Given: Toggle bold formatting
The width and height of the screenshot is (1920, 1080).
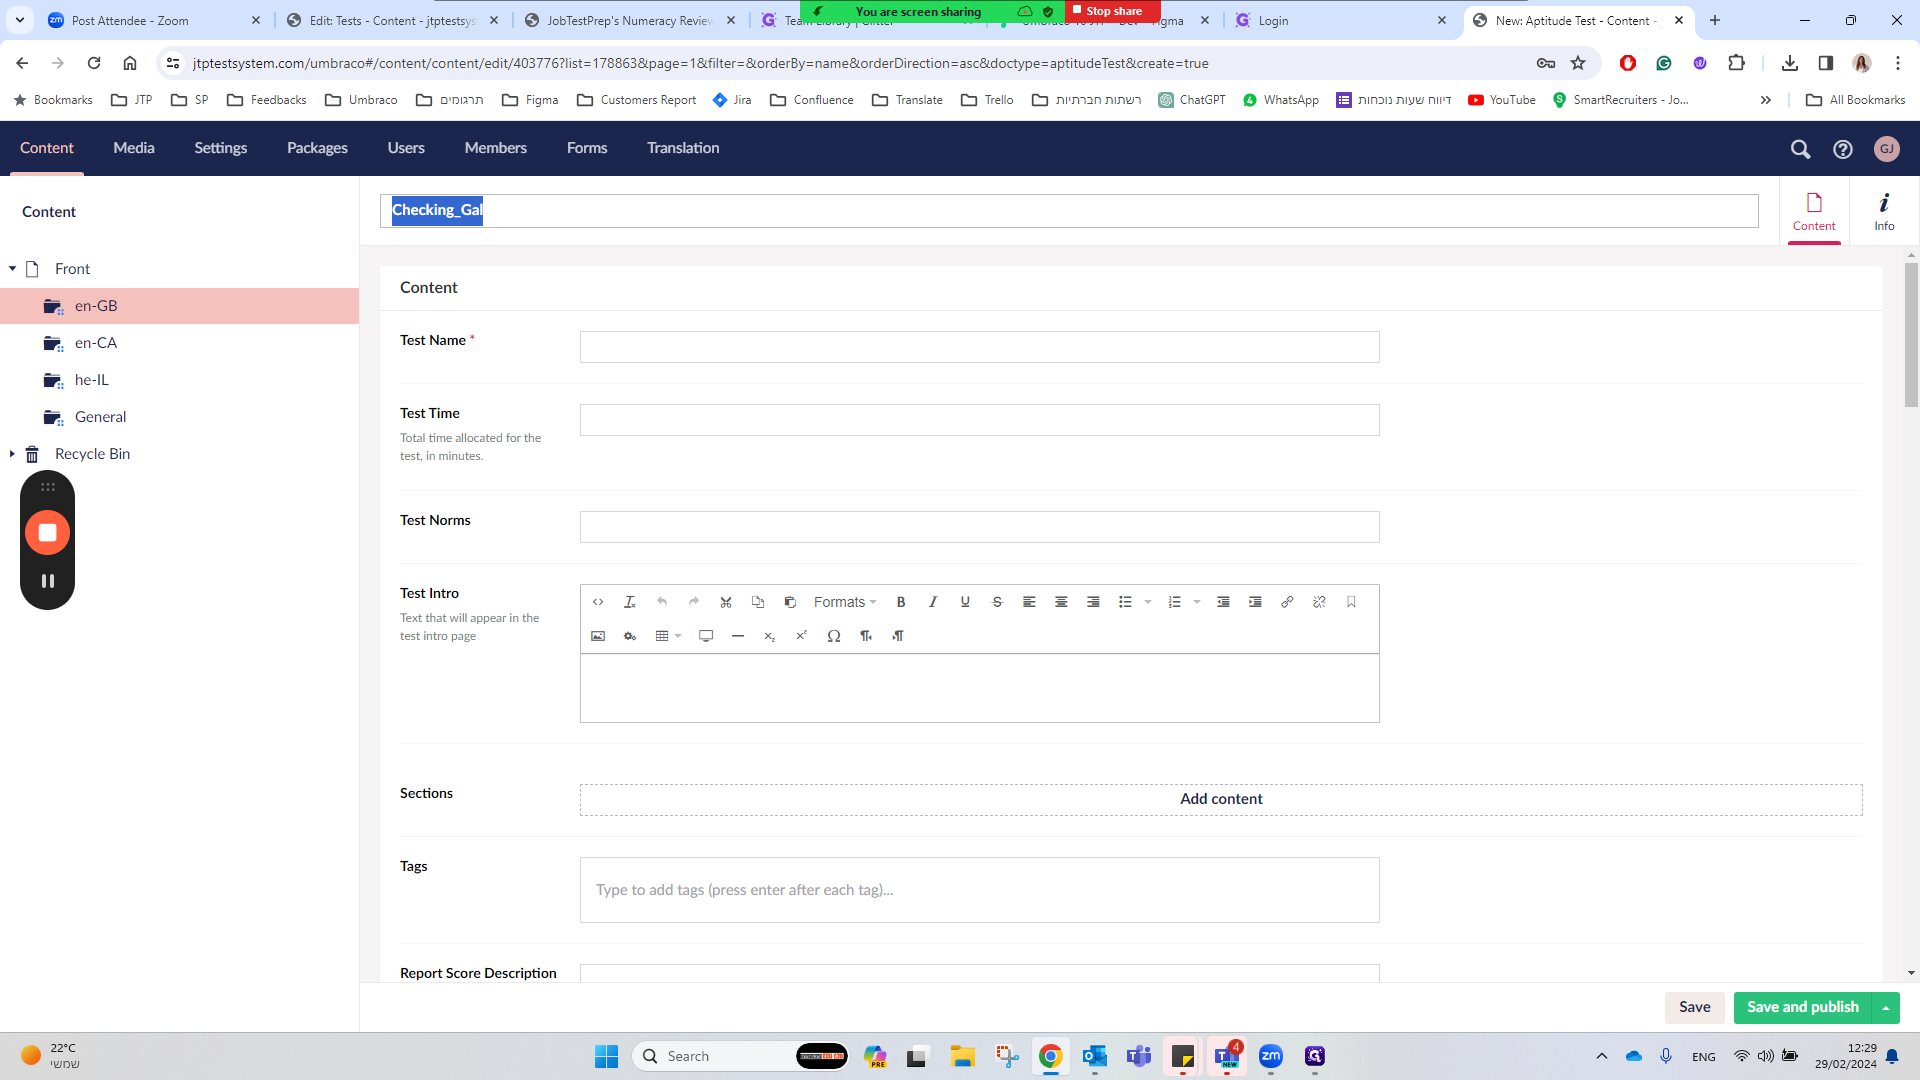Looking at the screenshot, I should (x=901, y=602).
